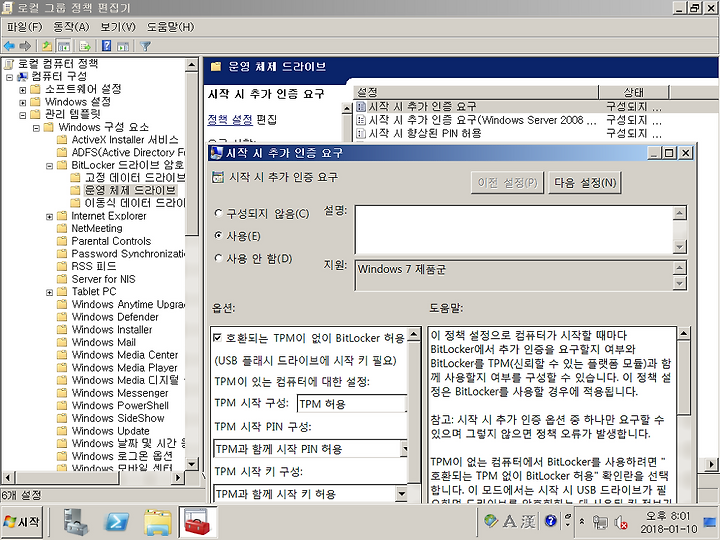Viewport: 720px width, 540px height.
Task: Open the 파일(F) menu
Action: [24, 27]
